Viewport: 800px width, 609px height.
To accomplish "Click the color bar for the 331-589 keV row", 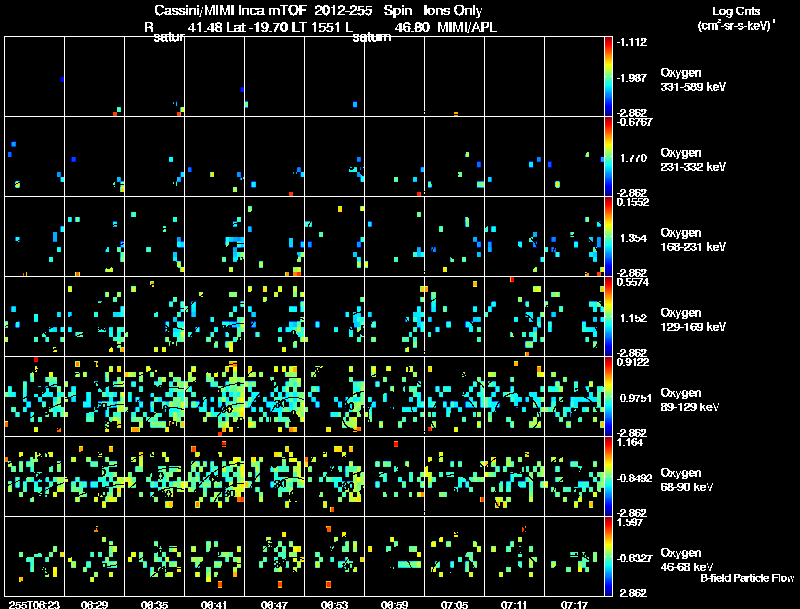I will point(608,77).
